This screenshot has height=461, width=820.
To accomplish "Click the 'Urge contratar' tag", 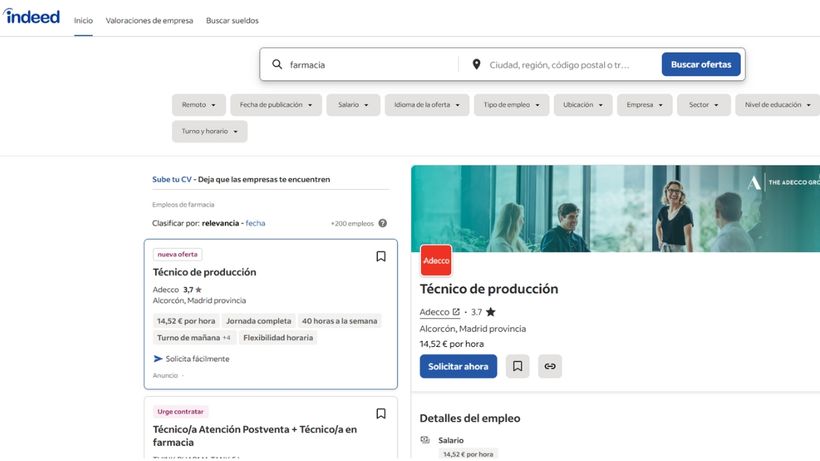I will tap(180, 411).
